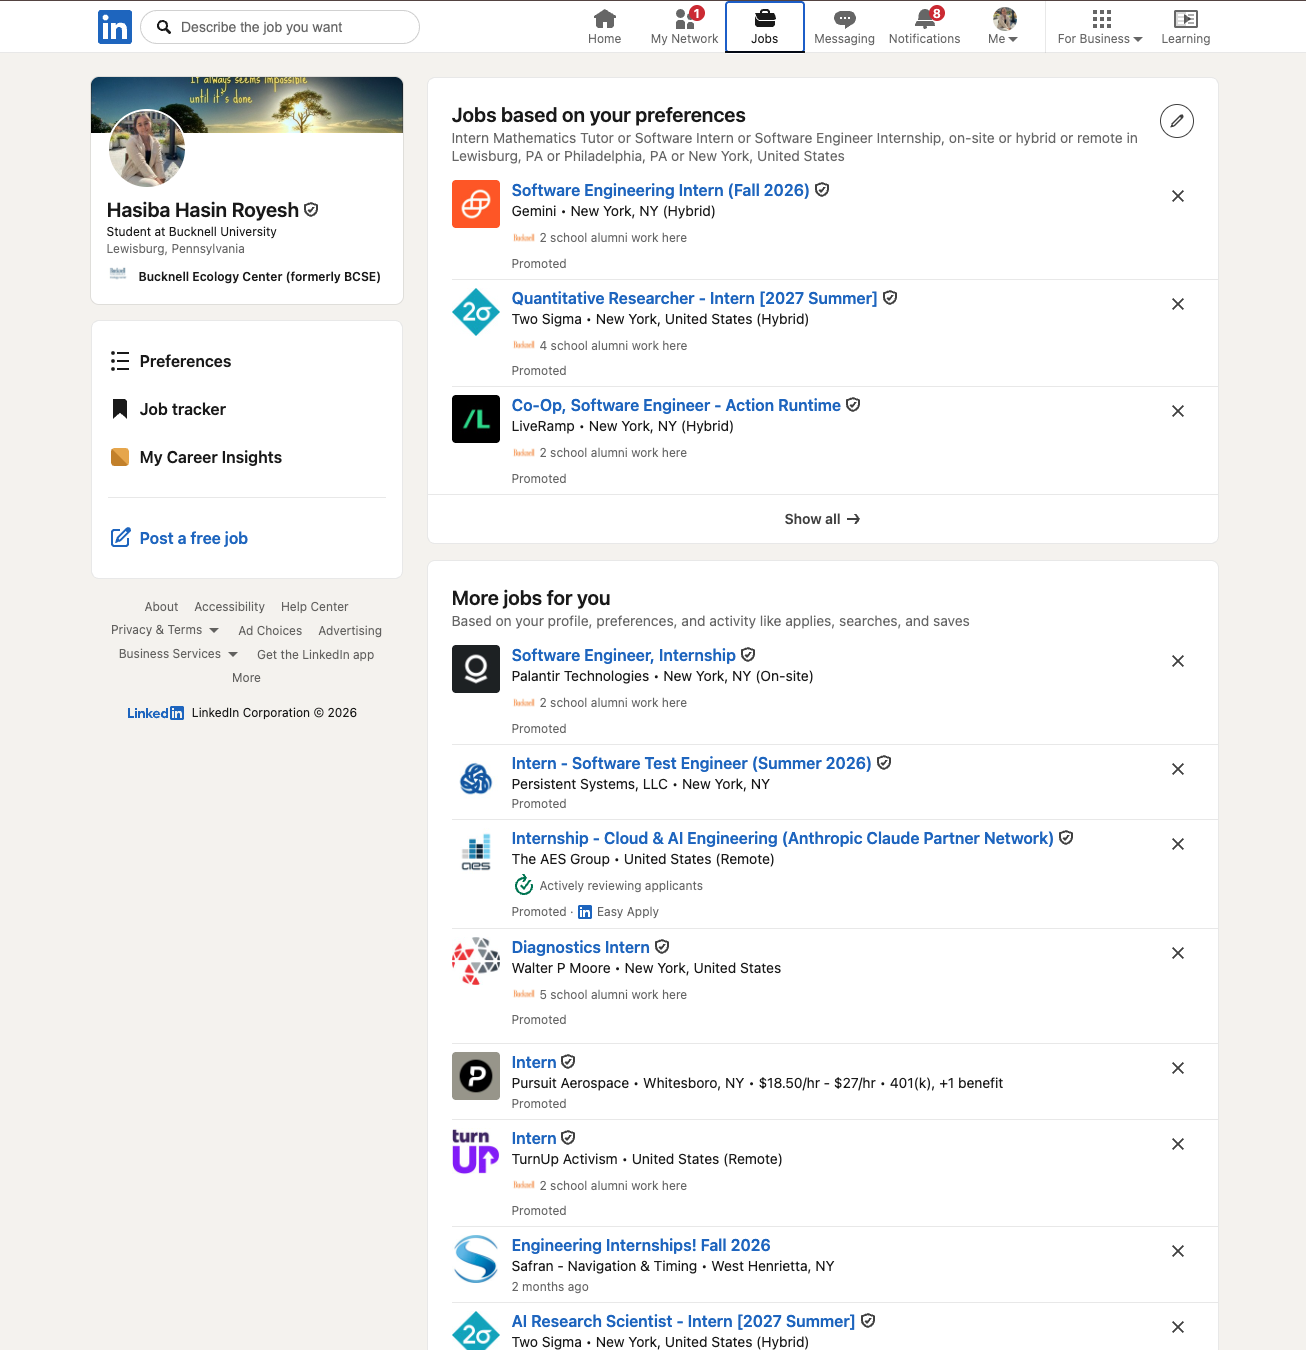
Task: Click Show all preference jobs
Action: [x=822, y=519]
